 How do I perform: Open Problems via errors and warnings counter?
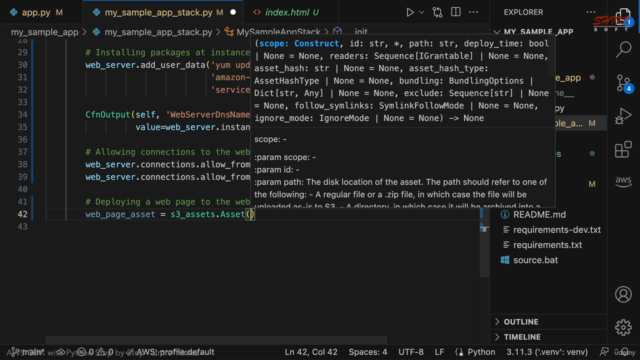pos(95,352)
